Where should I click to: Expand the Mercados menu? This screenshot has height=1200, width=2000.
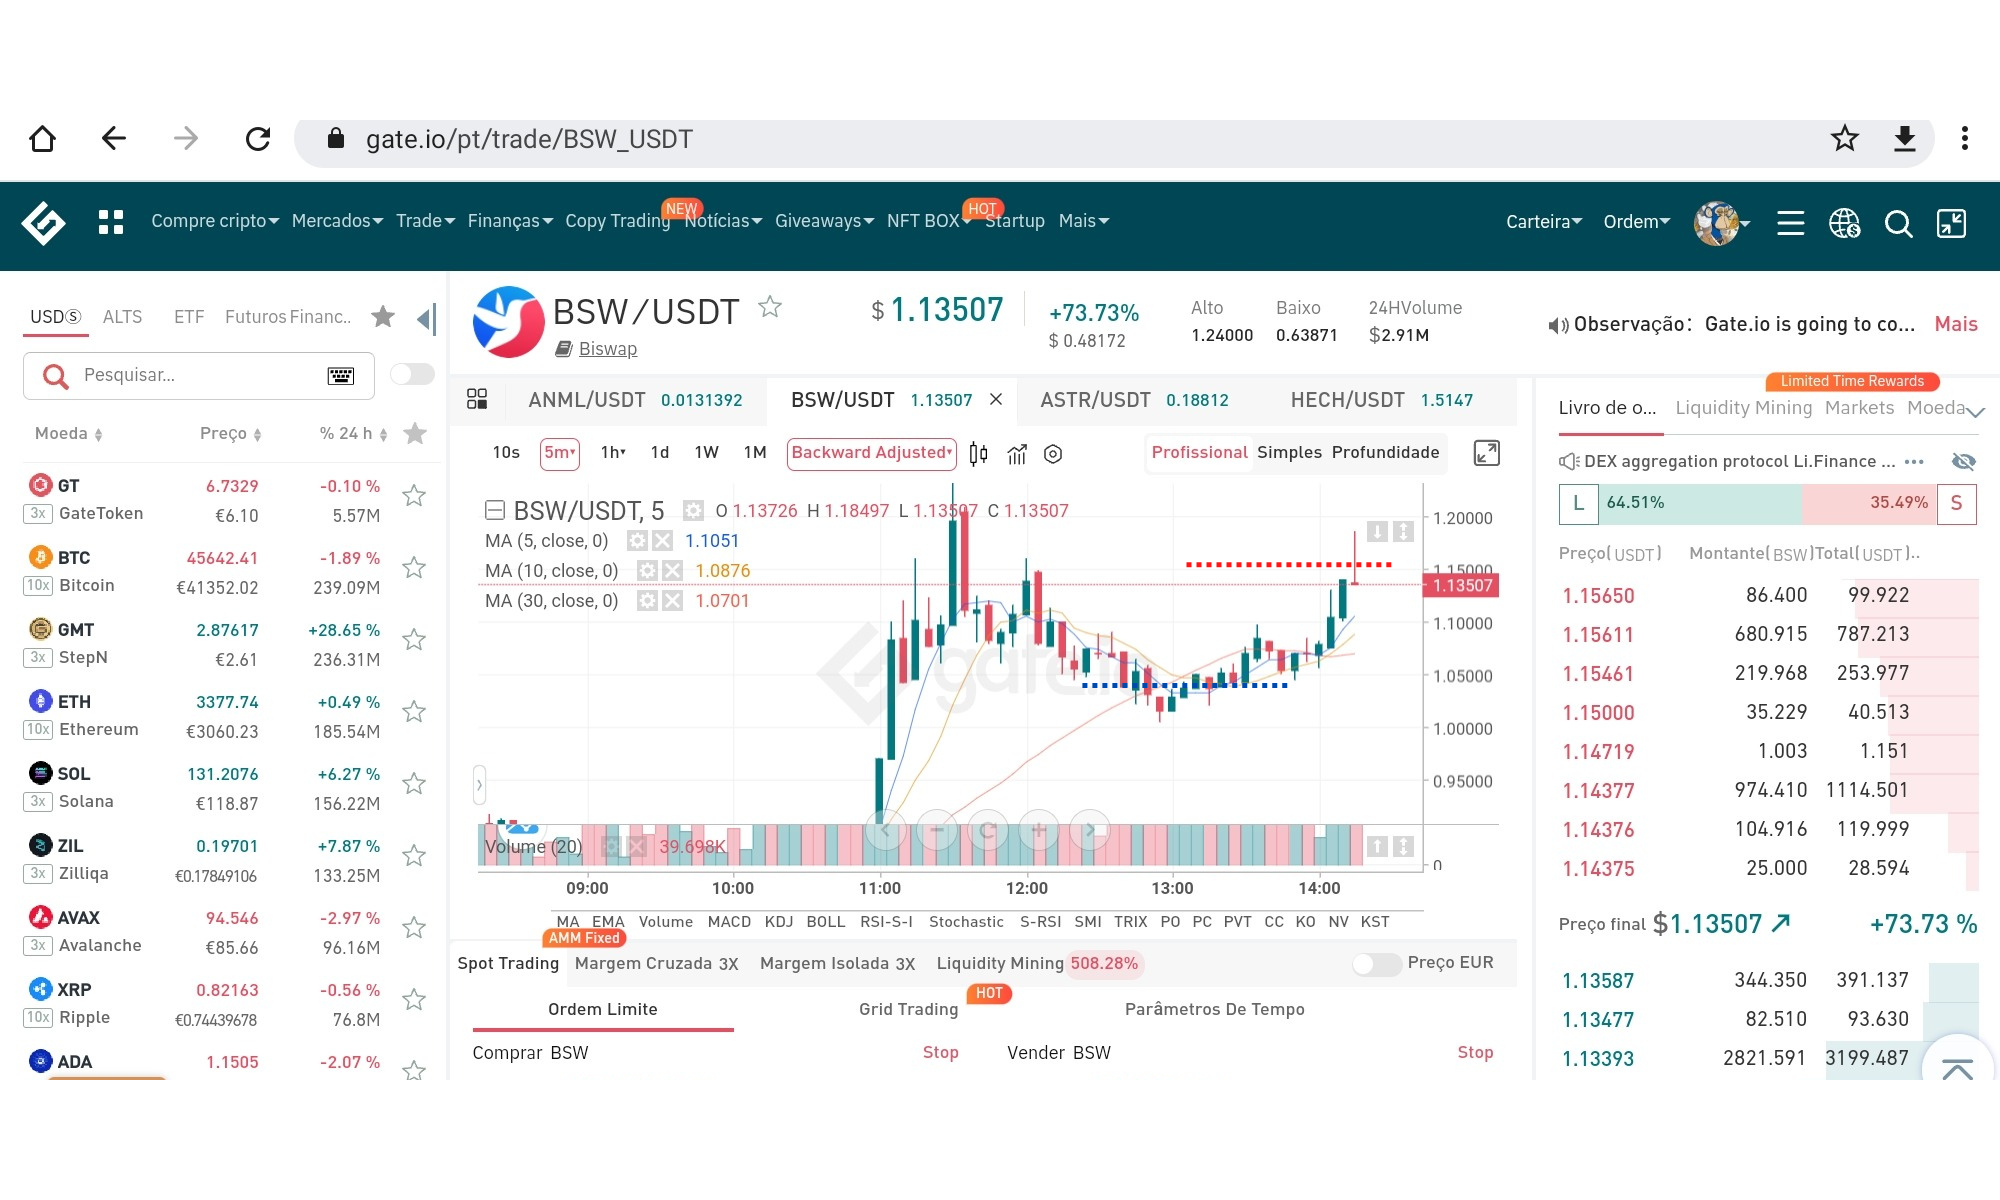pos(337,221)
